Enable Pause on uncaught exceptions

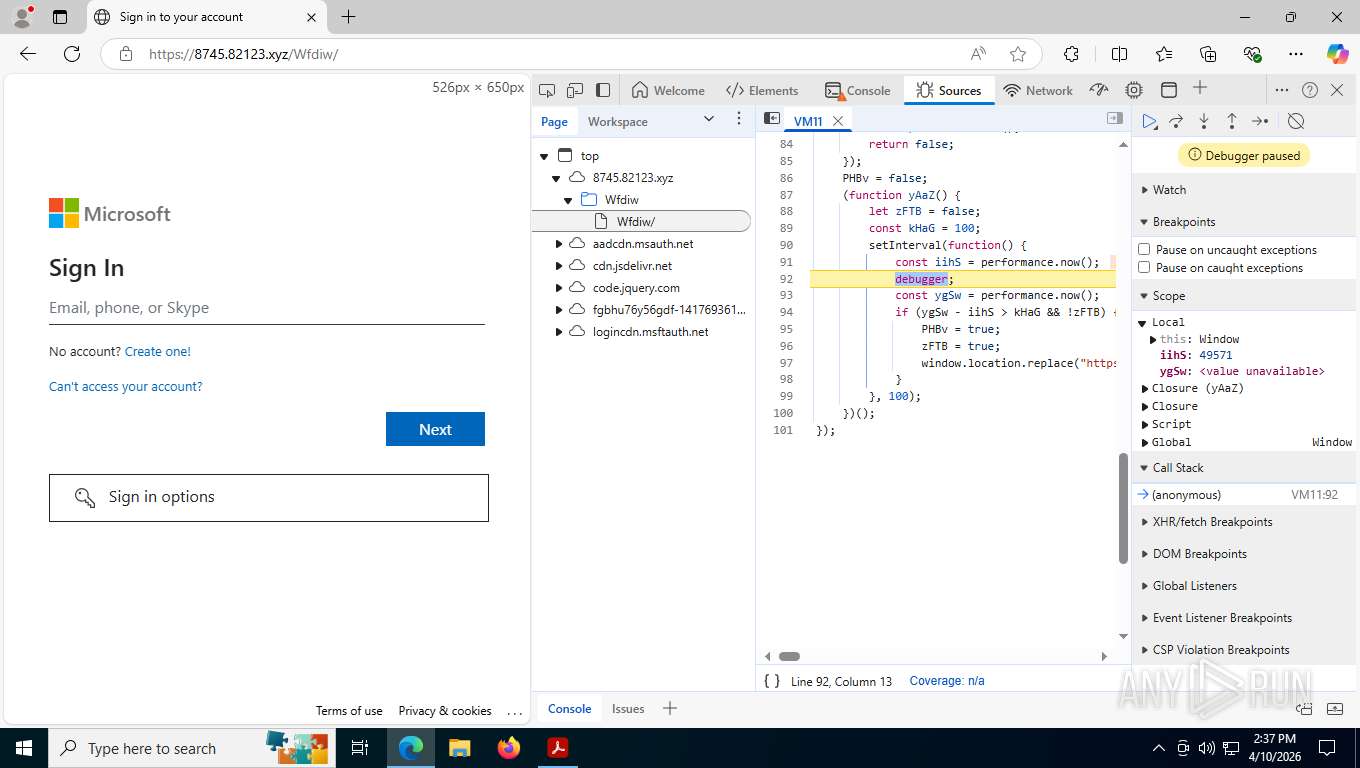click(1144, 249)
